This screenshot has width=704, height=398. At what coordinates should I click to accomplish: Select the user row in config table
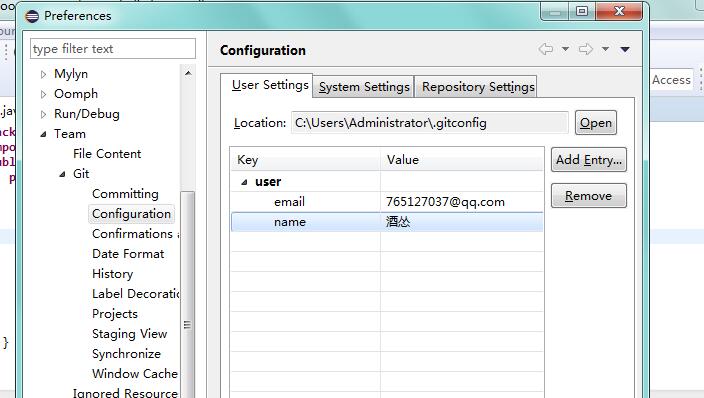point(387,182)
